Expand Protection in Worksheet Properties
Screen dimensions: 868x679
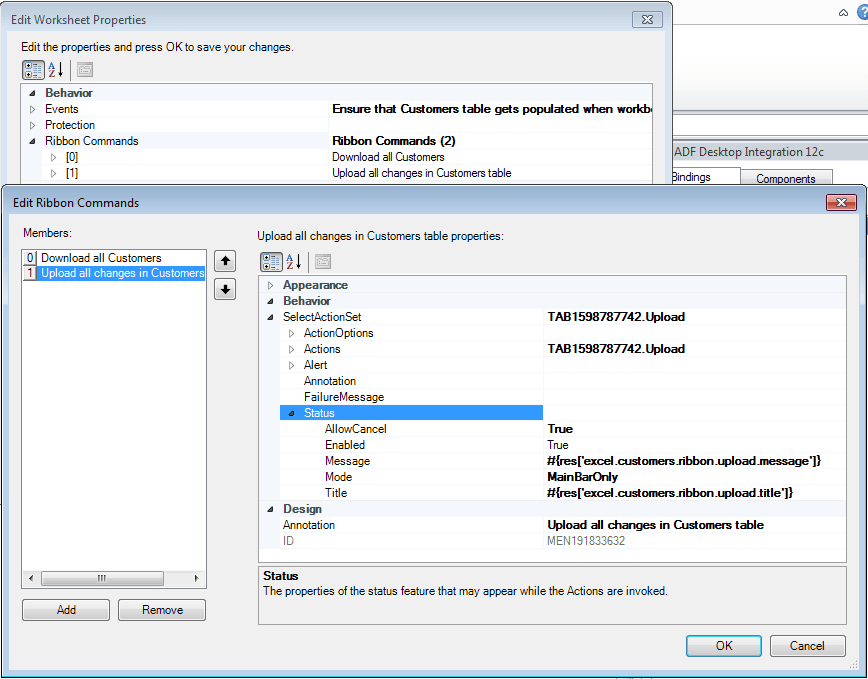(x=33, y=126)
